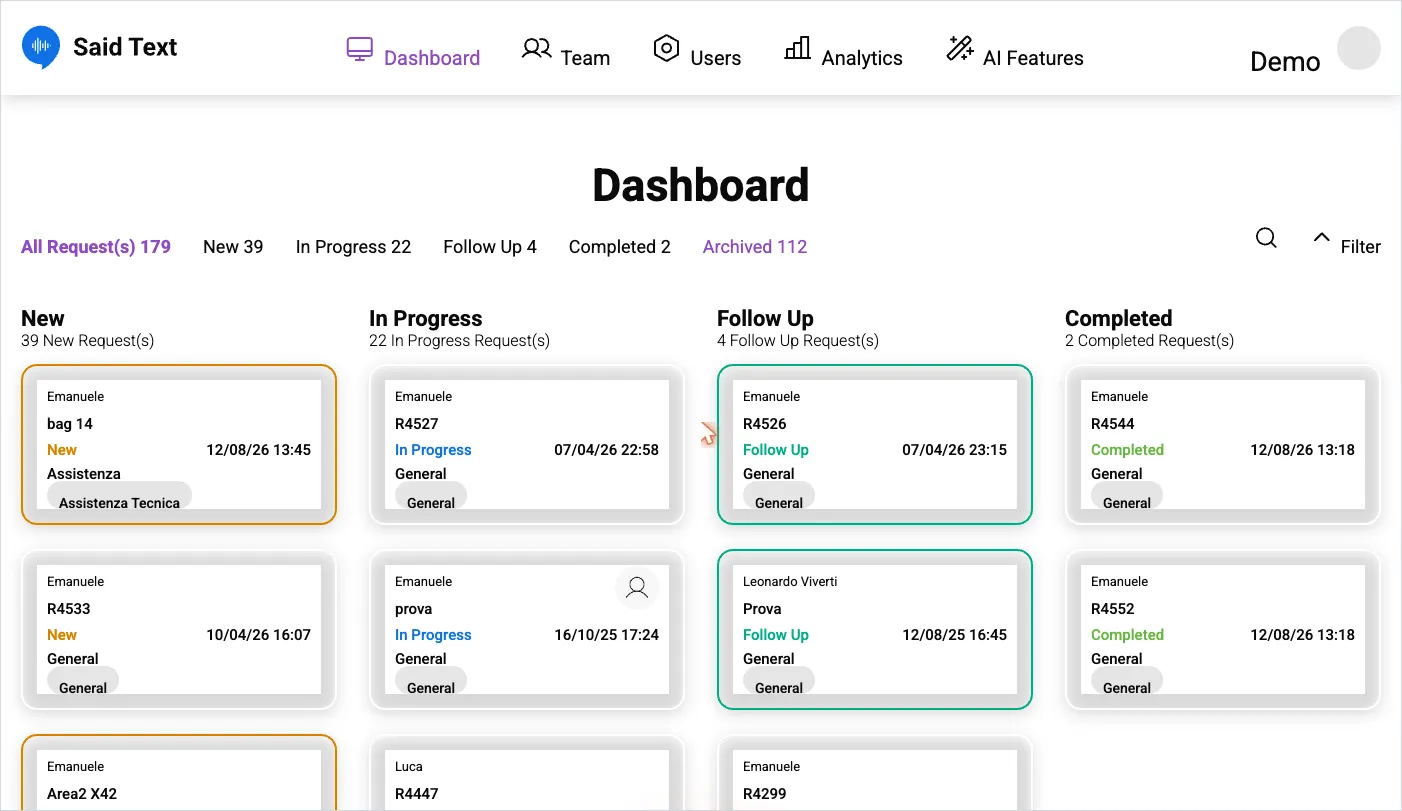Open the Dashboard monitor icon in navigation
Viewport: 1402px width, 811px height.
359,49
